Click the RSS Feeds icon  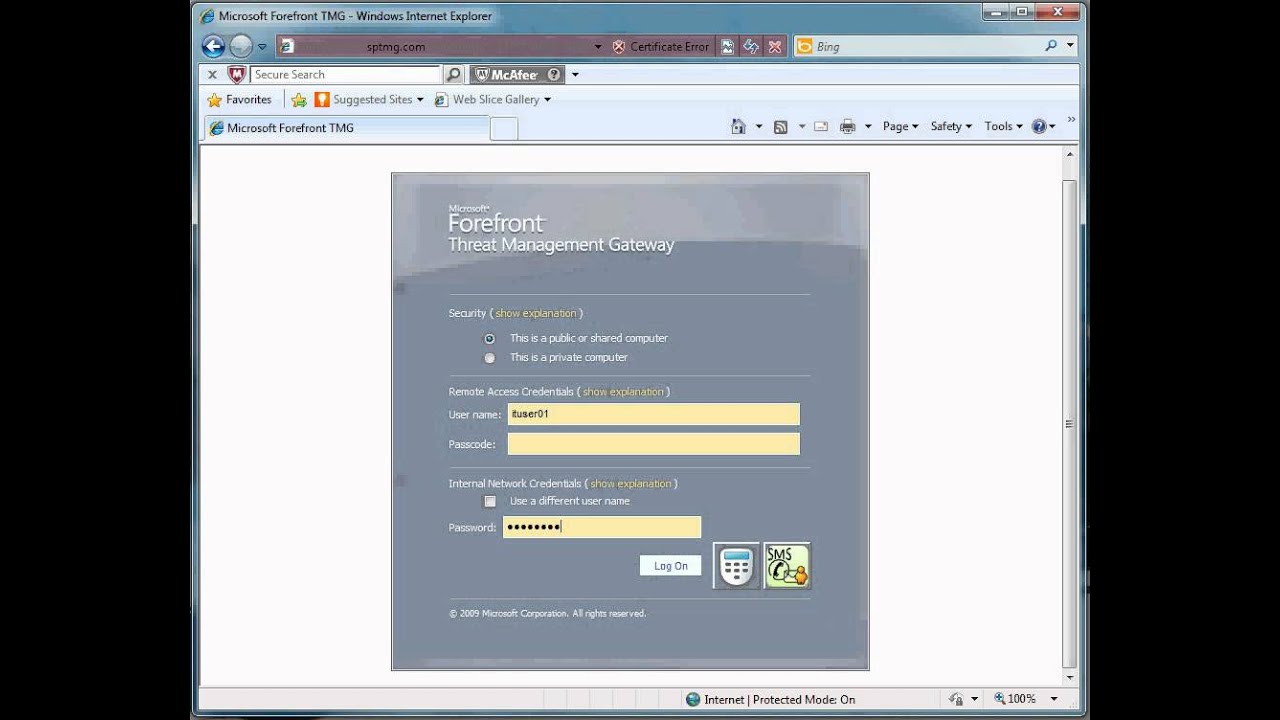click(x=781, y=126)
